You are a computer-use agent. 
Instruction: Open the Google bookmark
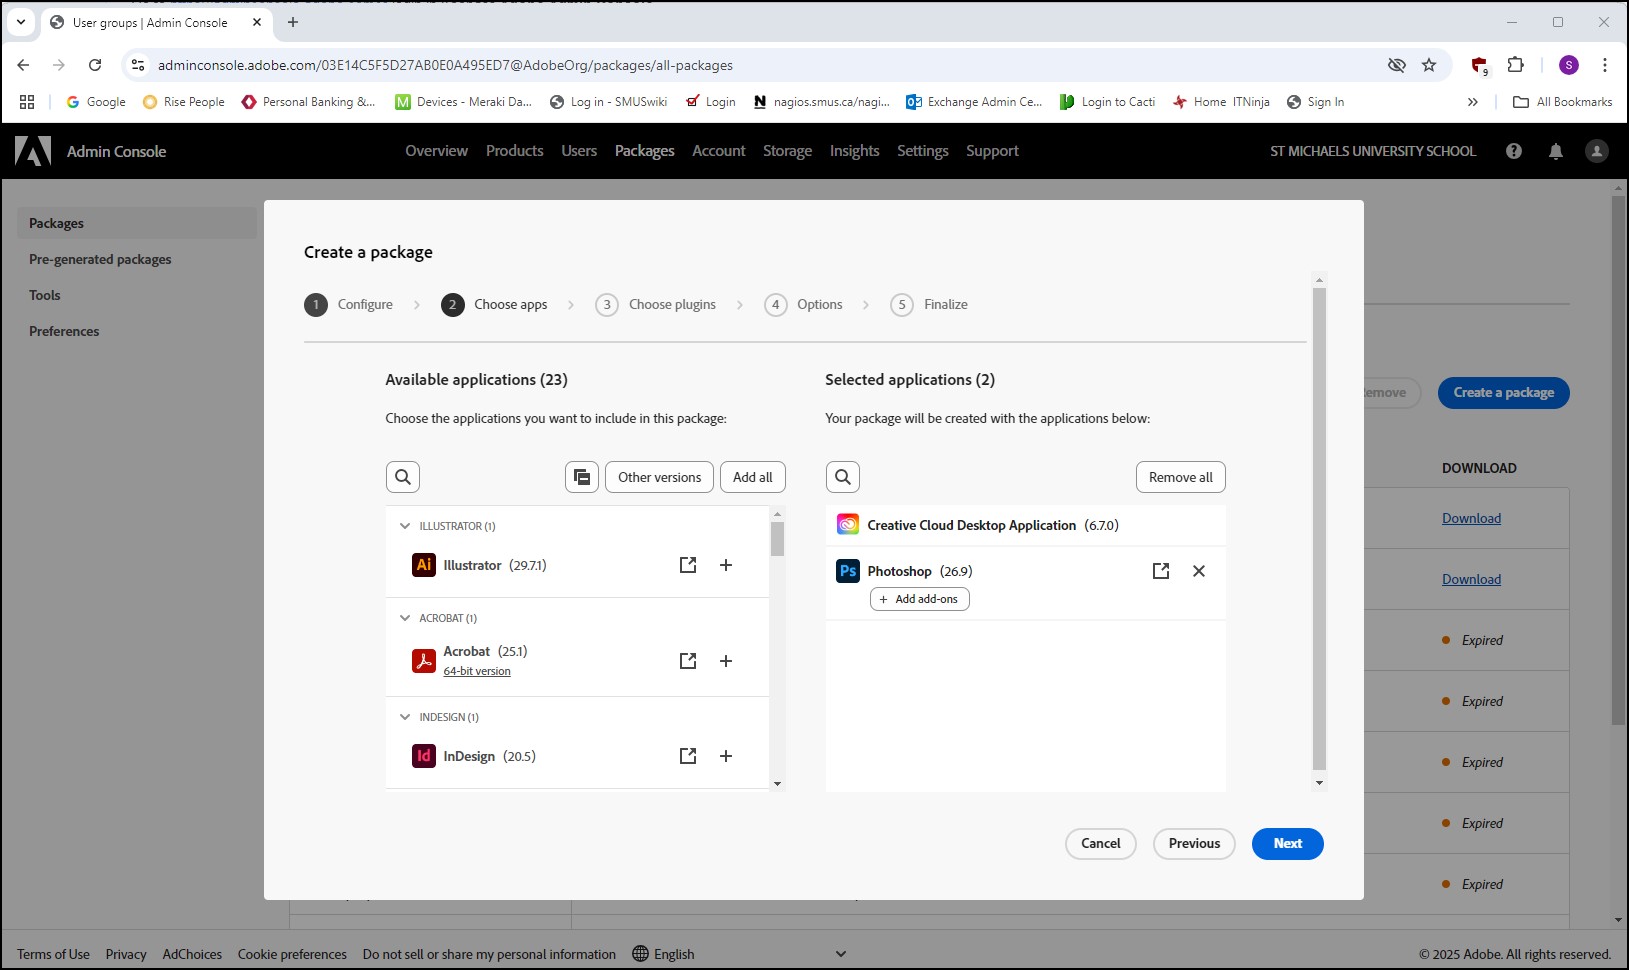tap(96, 102)
